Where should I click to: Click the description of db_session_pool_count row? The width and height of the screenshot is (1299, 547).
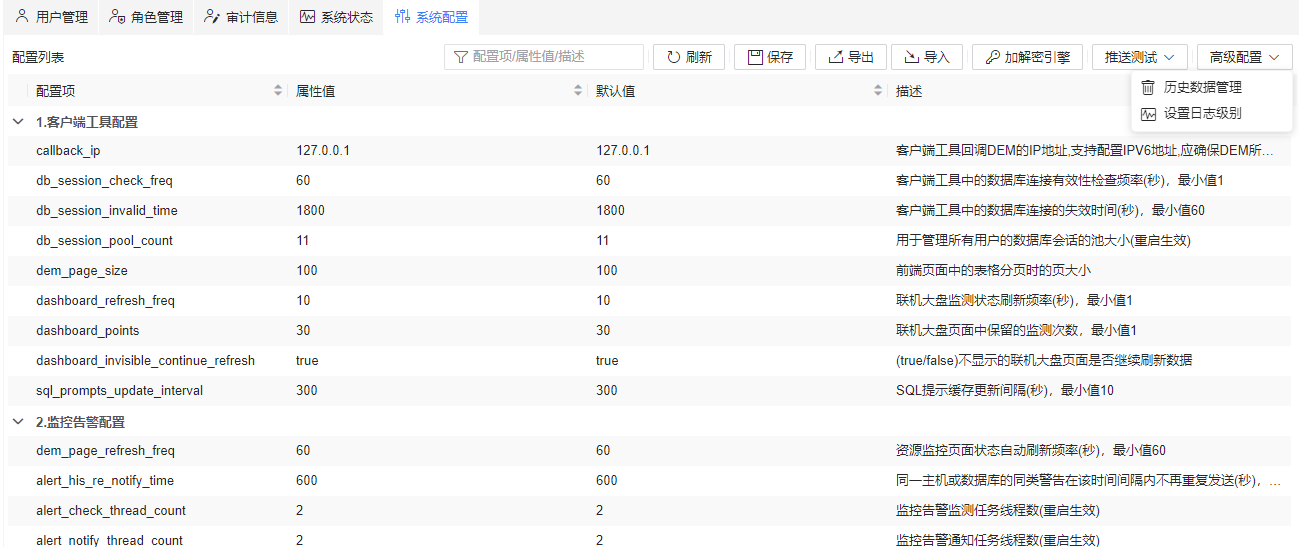click(x=1043, y=241)
